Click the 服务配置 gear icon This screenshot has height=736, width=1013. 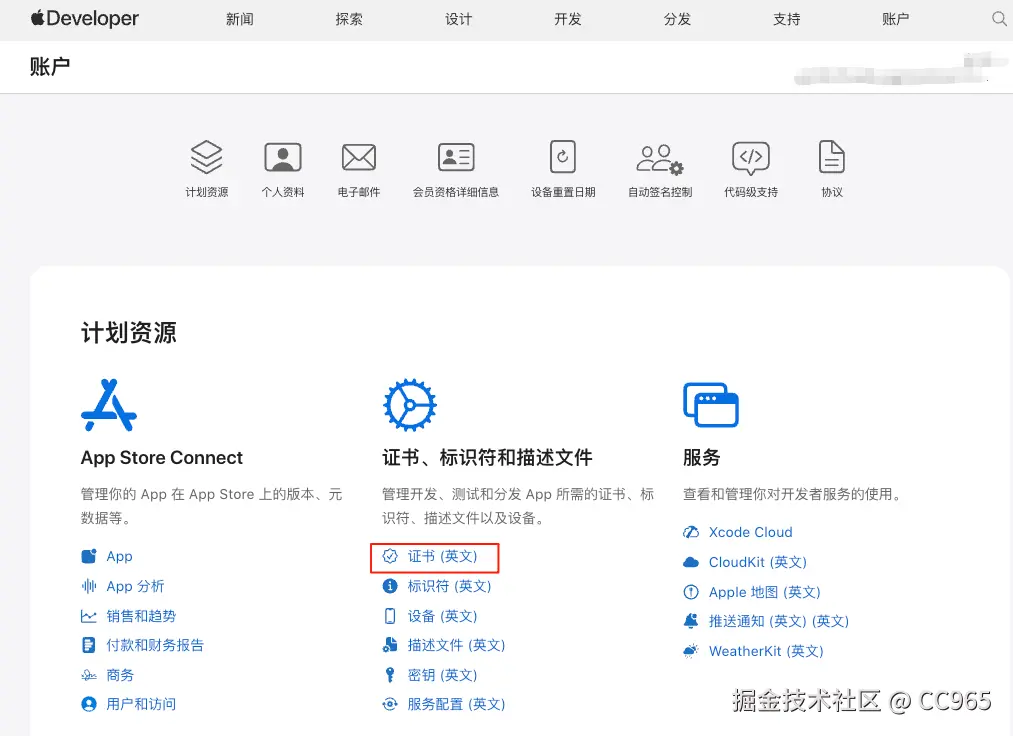click(x=390, y=704)
